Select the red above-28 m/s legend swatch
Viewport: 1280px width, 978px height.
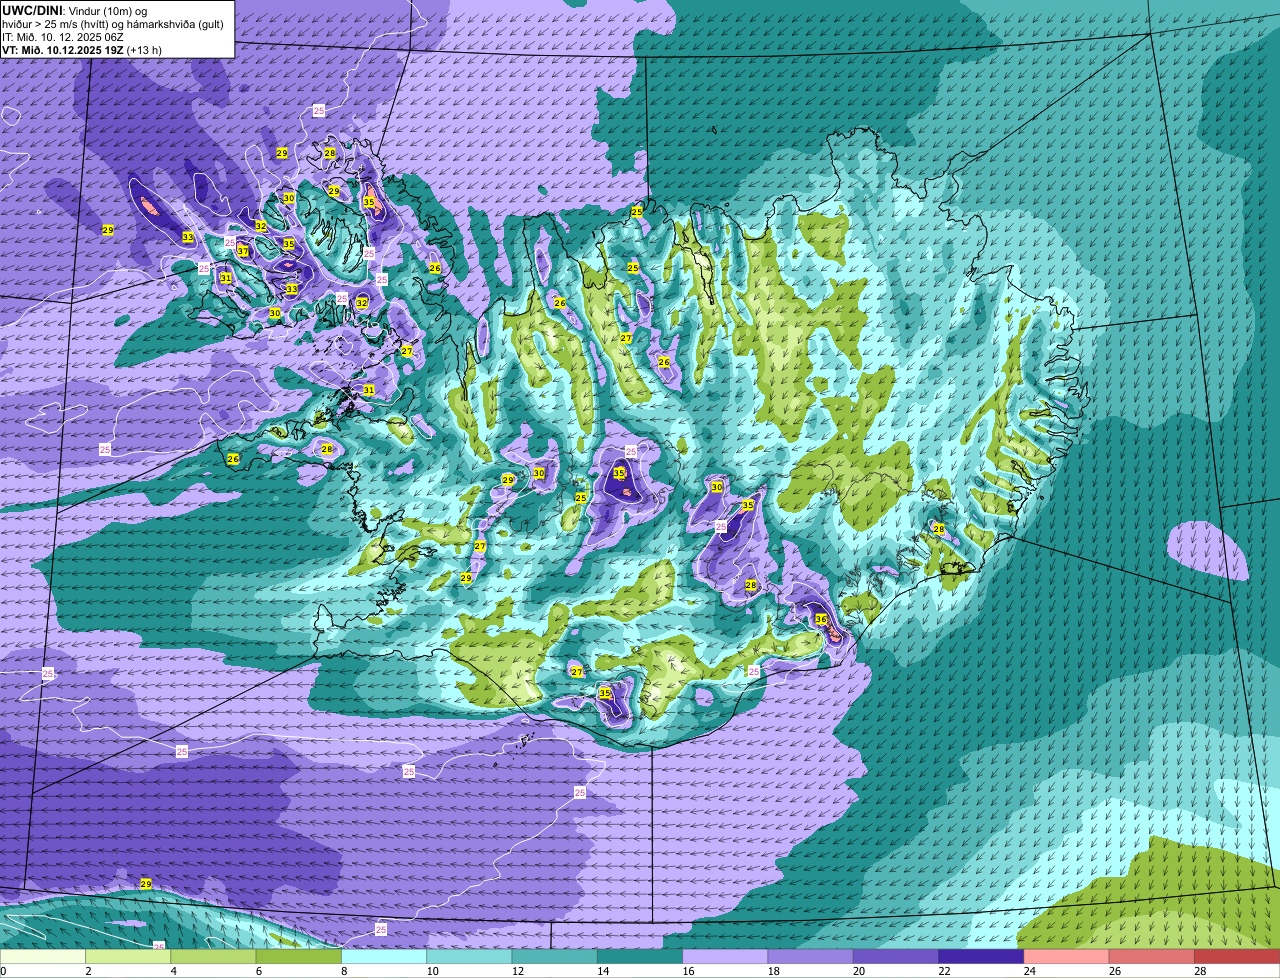(x=1238, y=957)
